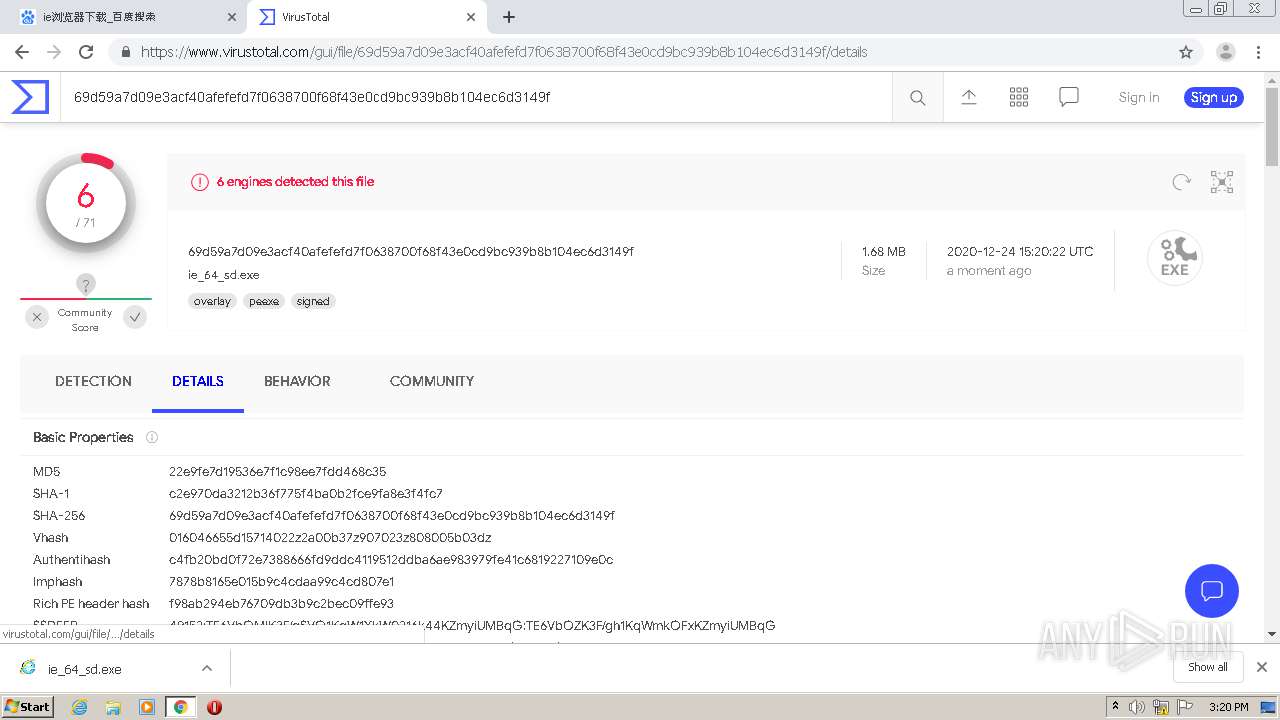Screen dimensions: 1280x720
Task: Switch to the VirusTotal browser tab
Action: click(x=366, y=17)
